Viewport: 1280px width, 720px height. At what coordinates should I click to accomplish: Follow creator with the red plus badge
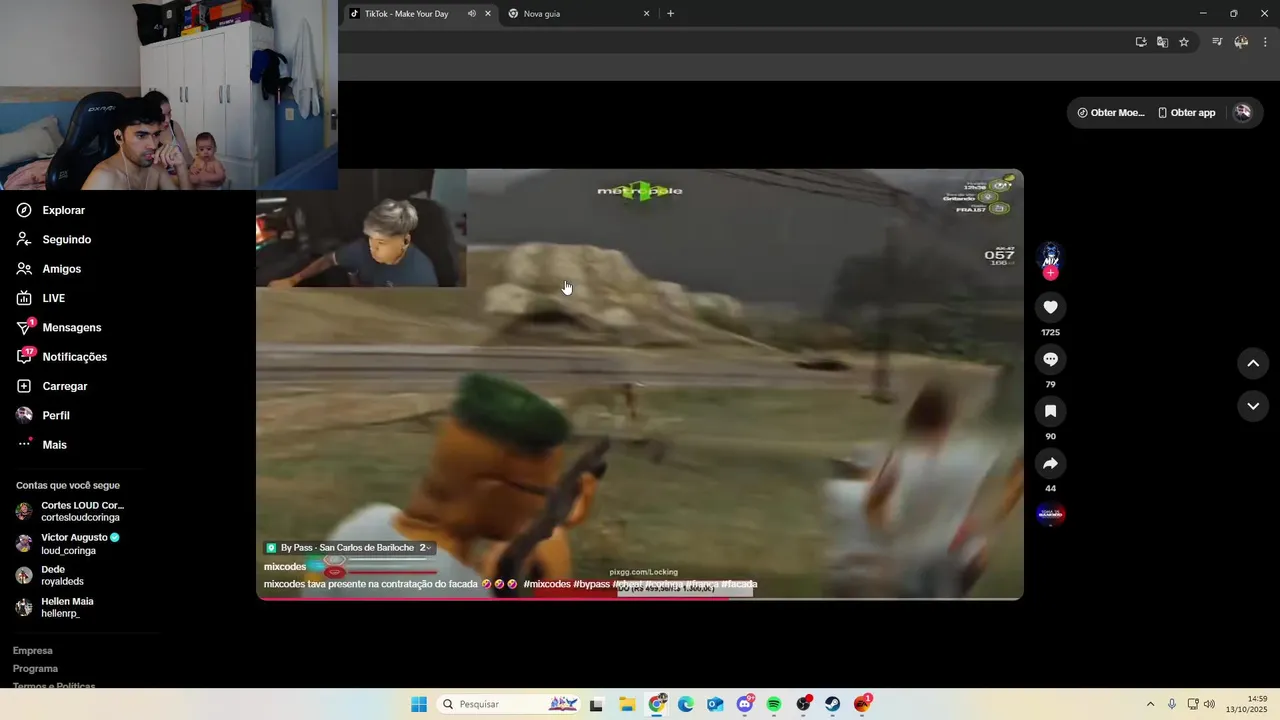tap(1050, 273)
